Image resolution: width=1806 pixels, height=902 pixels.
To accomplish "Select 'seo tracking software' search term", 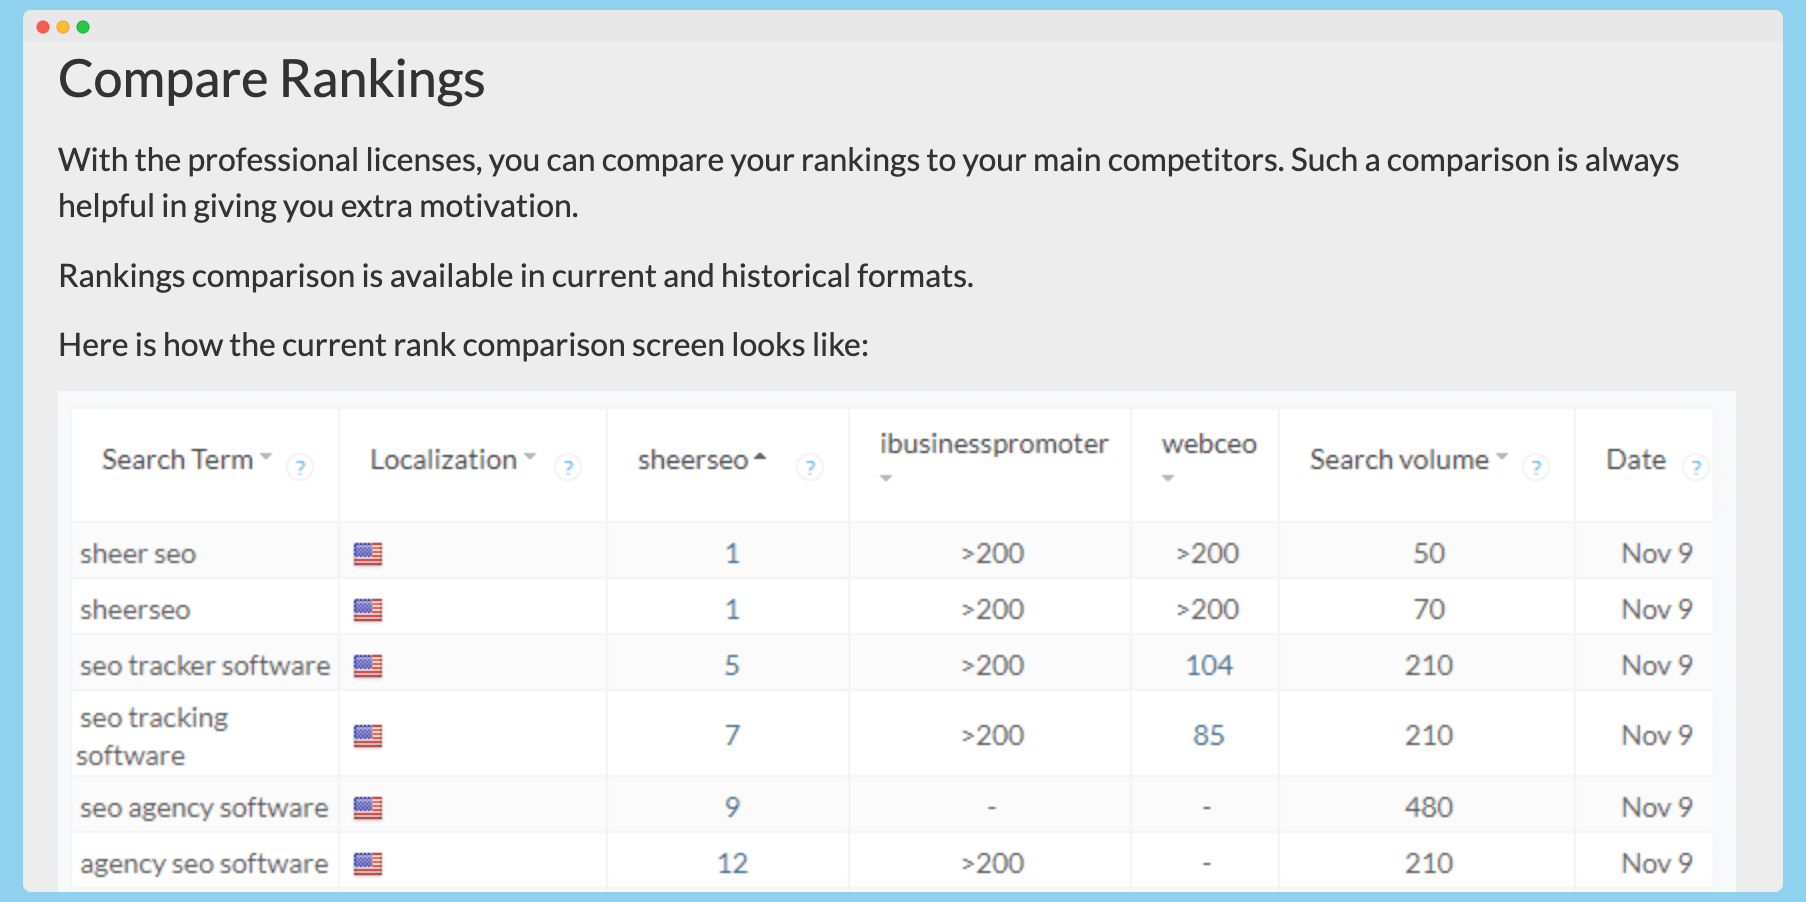I will pyautogui.click(x=153, y=737).
